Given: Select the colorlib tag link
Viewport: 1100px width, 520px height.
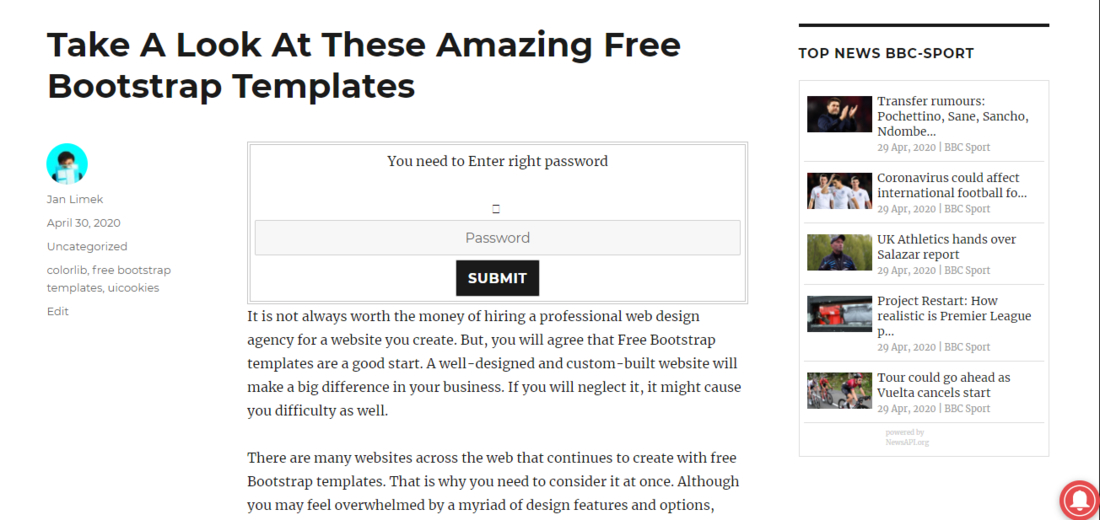Looking at the screenshot, I should pyautogui.click(x=66, y=270).
